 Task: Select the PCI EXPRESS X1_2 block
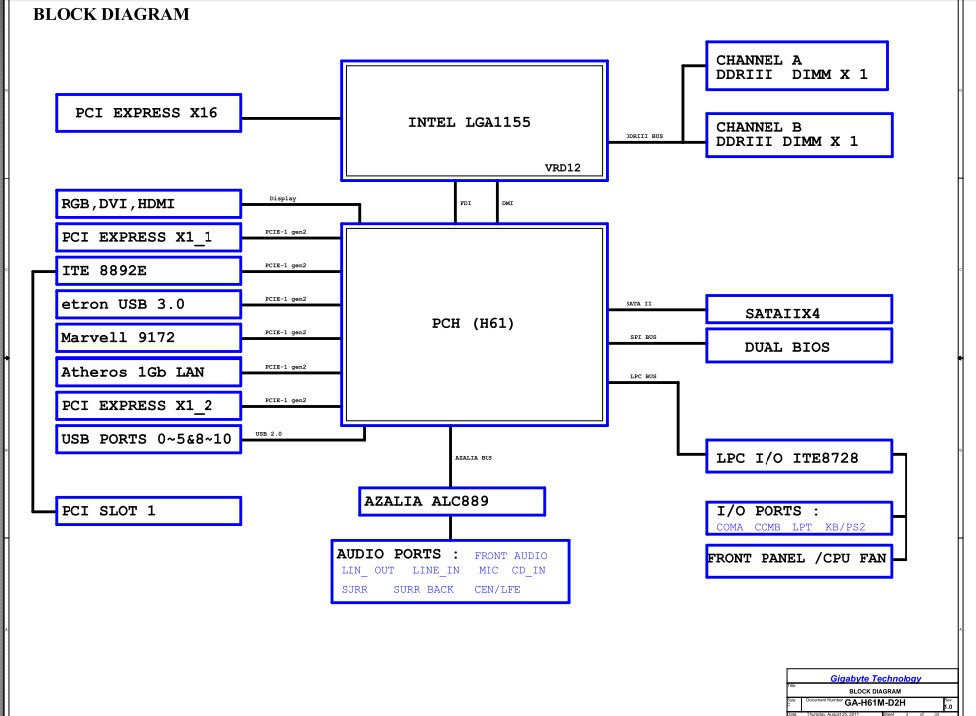click(148, 405)
